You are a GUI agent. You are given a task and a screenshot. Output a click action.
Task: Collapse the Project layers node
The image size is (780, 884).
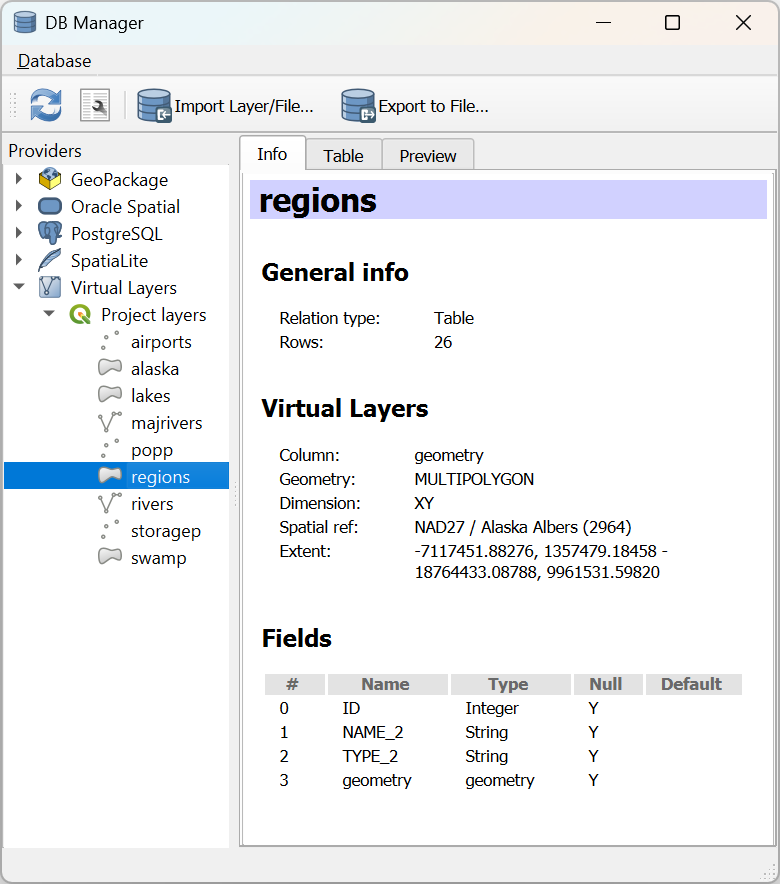tap(49, 315)
